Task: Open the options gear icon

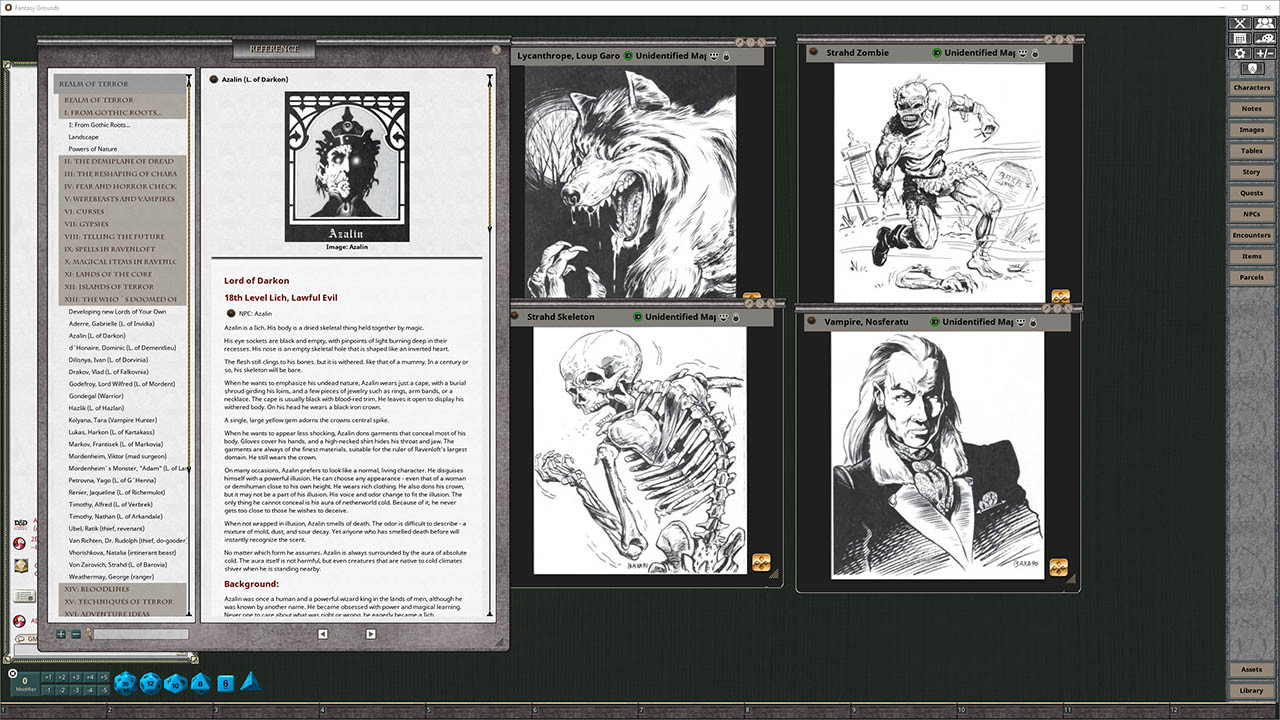Action: click(x=1240, y=53)
